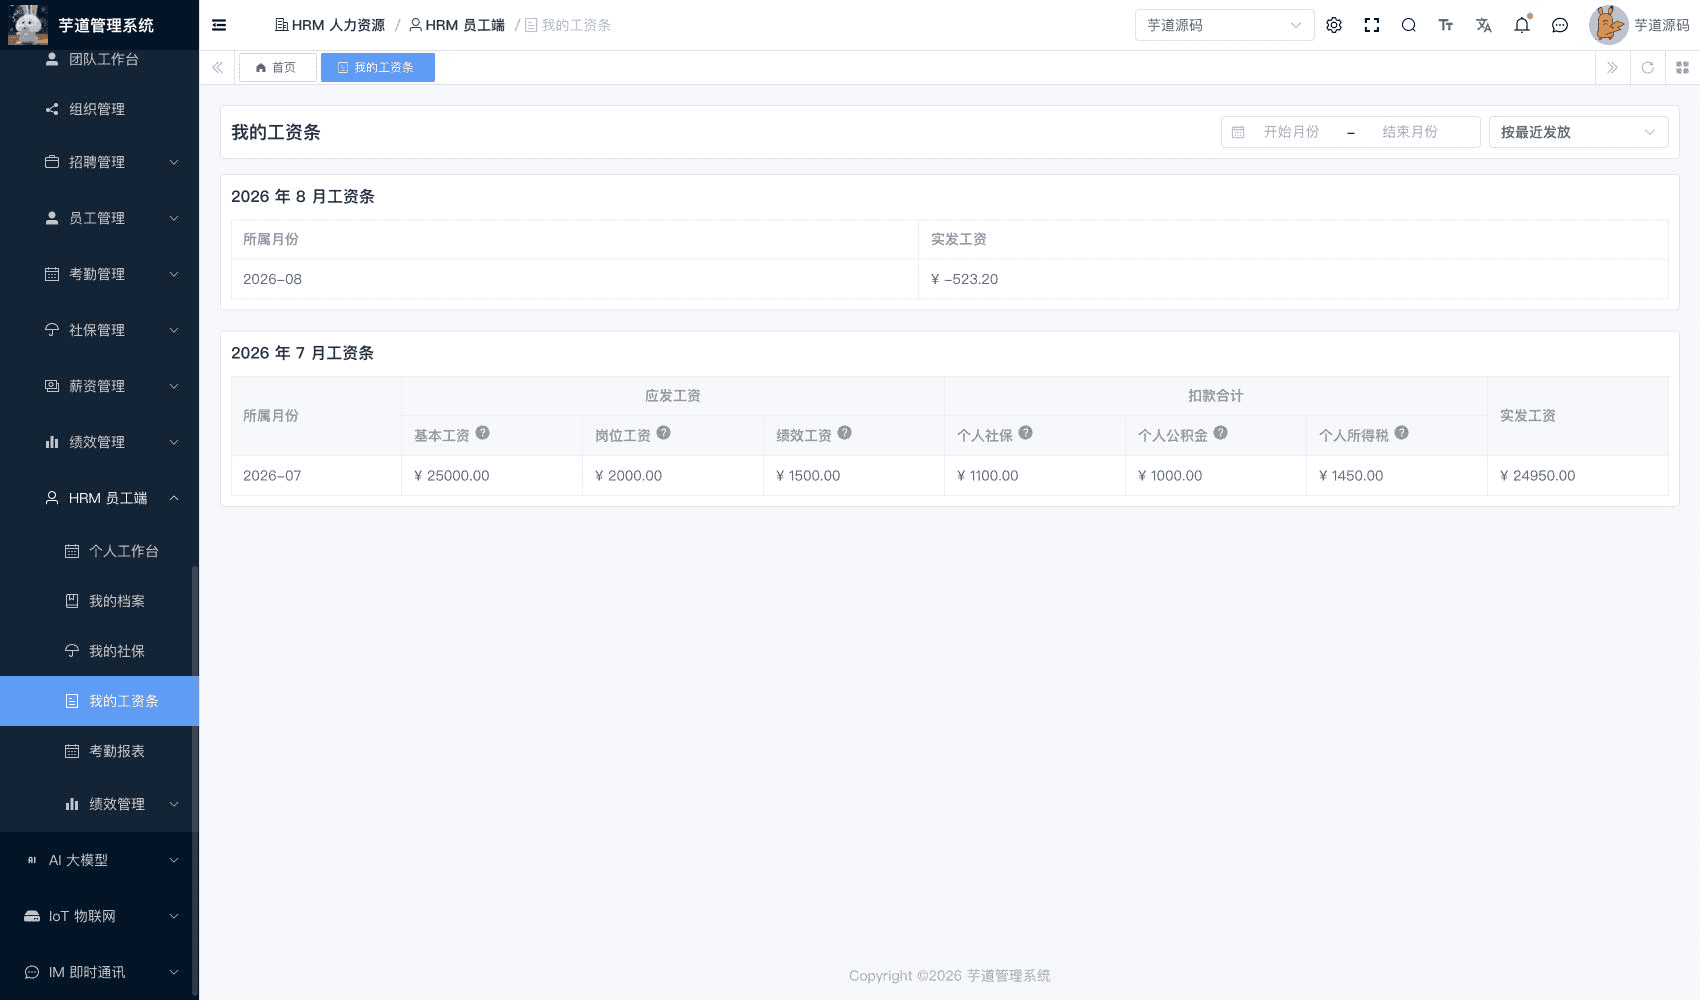1700x1000 pixels.
Task: Change font size with the Tt icon
Action: click(1446, 25)
